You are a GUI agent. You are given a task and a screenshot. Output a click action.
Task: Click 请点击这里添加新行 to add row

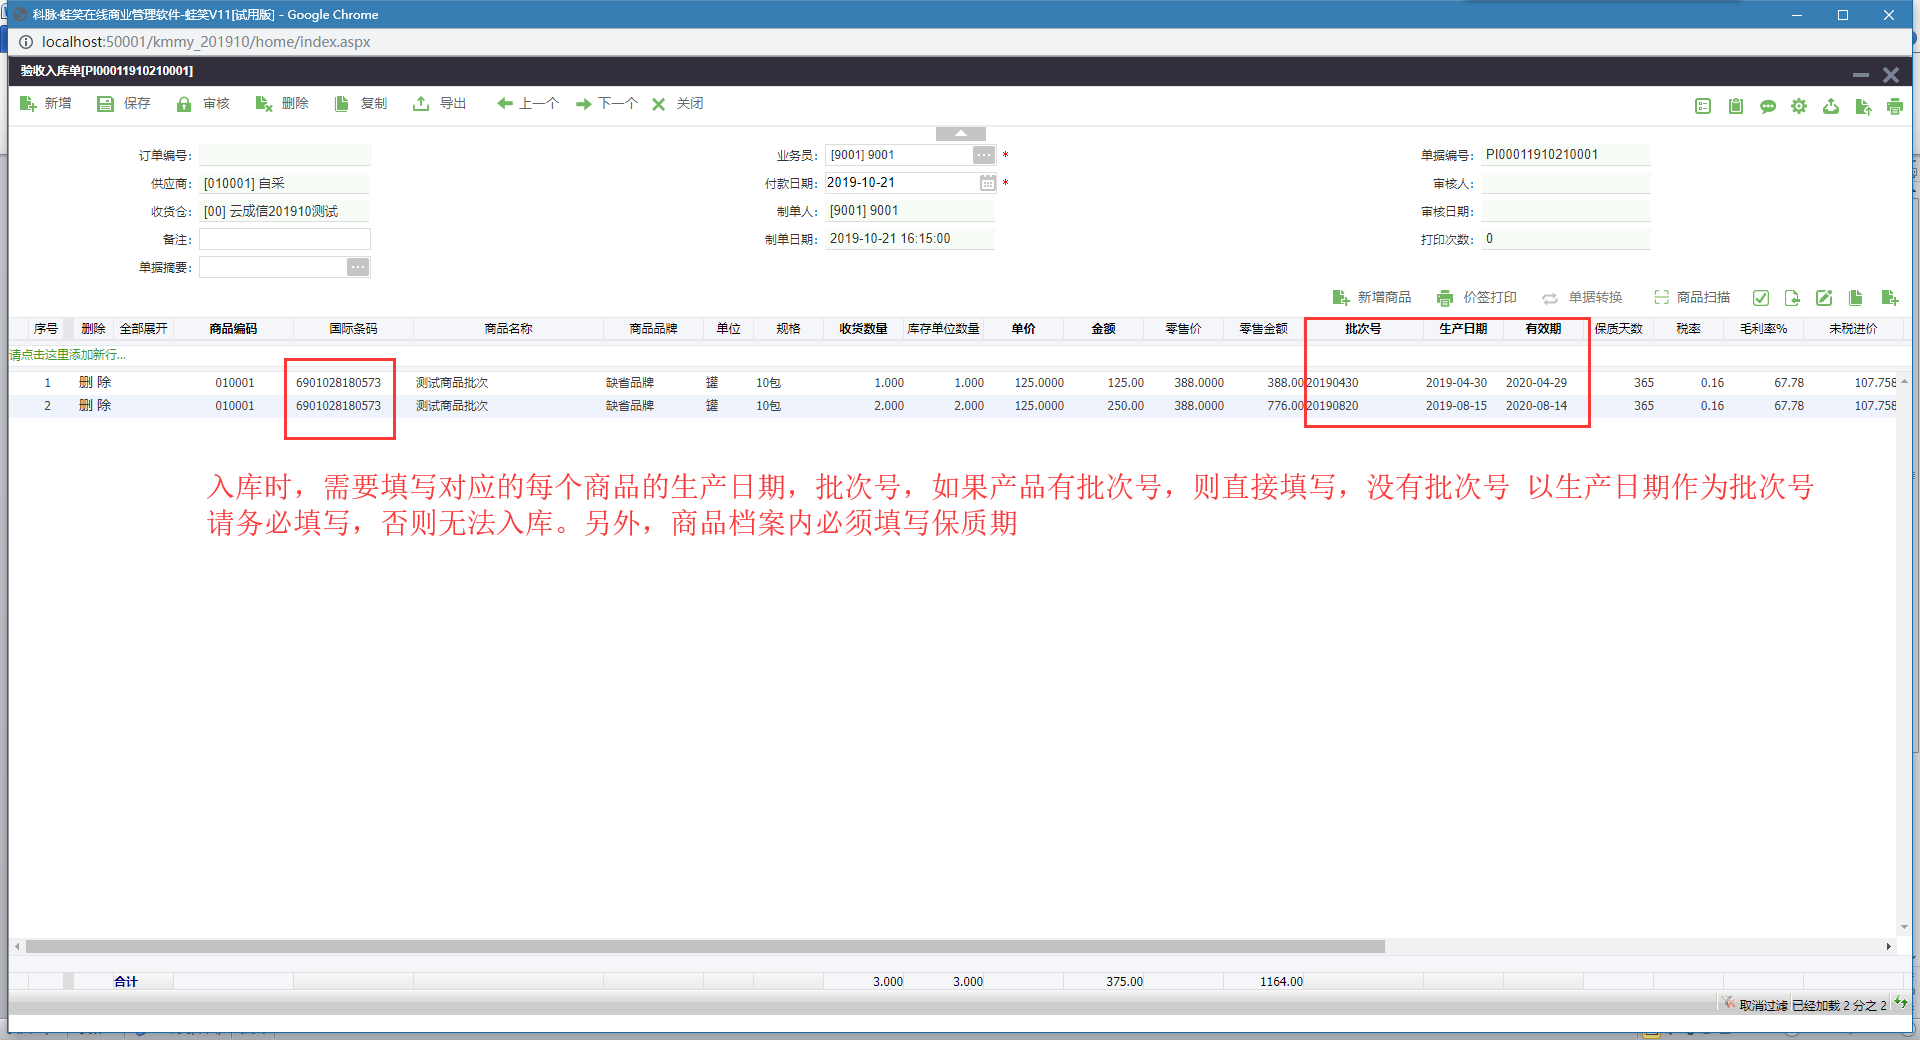pos(68,355)
